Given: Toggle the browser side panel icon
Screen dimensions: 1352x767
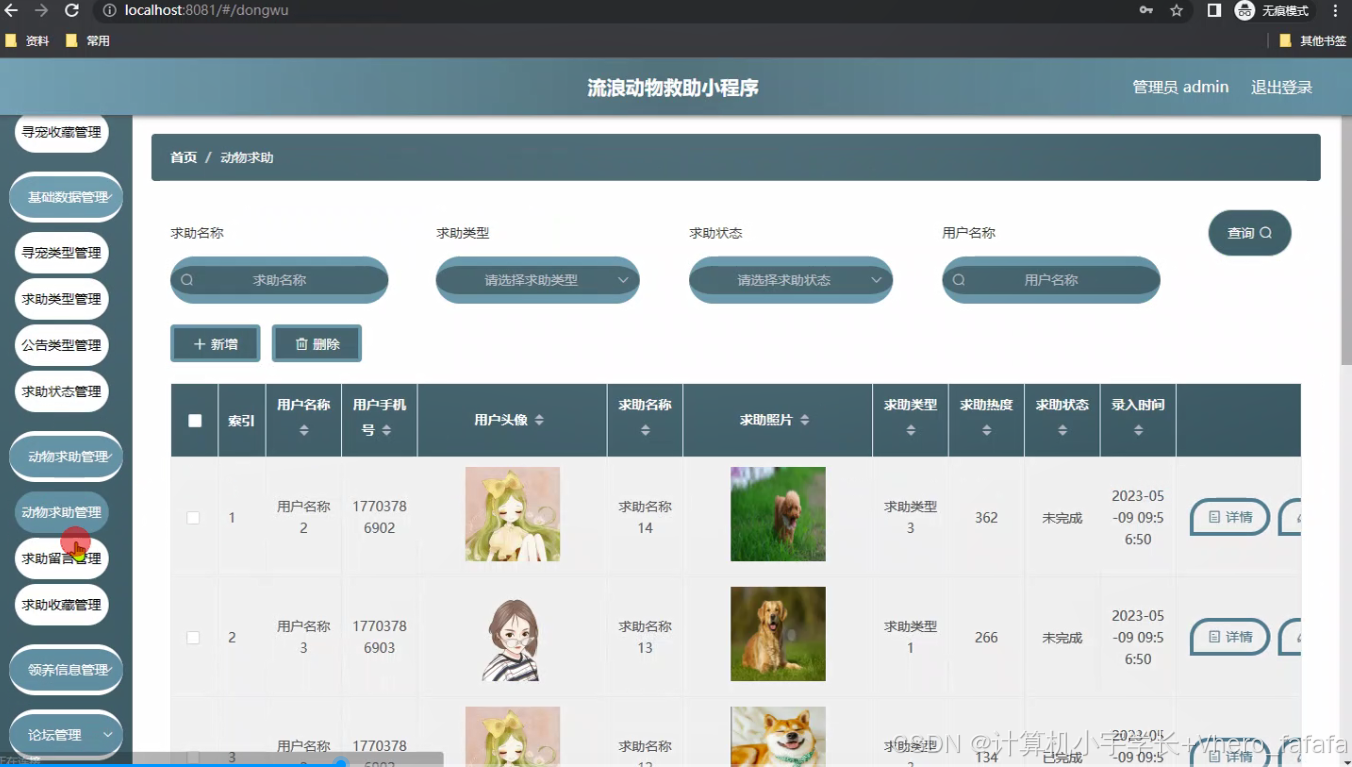Looking at the screenshot, I should coord(1214,11).
